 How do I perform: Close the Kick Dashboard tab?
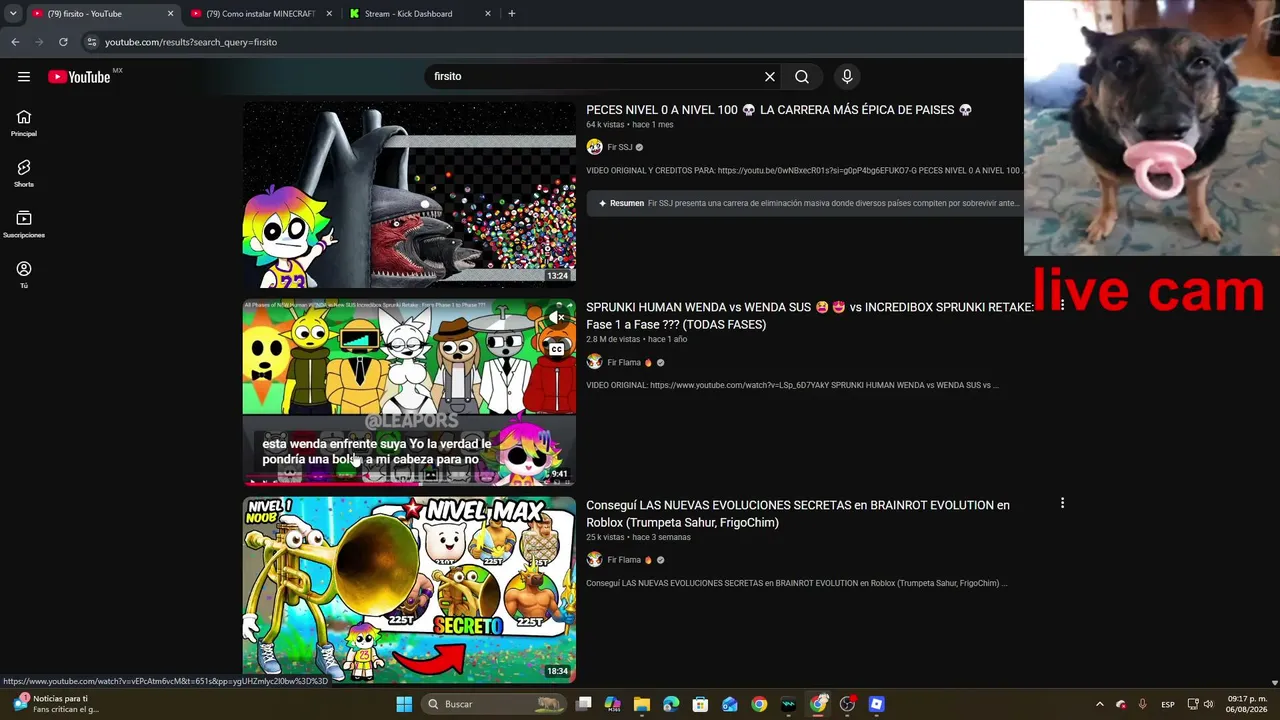[x=488, y=14]
